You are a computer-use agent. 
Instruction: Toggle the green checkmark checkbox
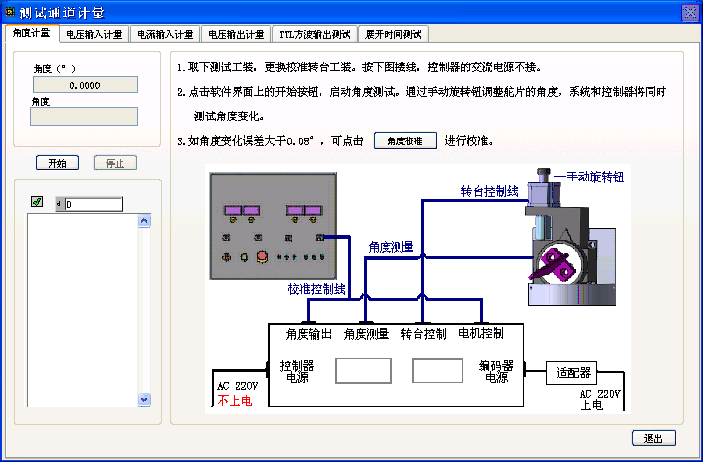coord(37,202)
